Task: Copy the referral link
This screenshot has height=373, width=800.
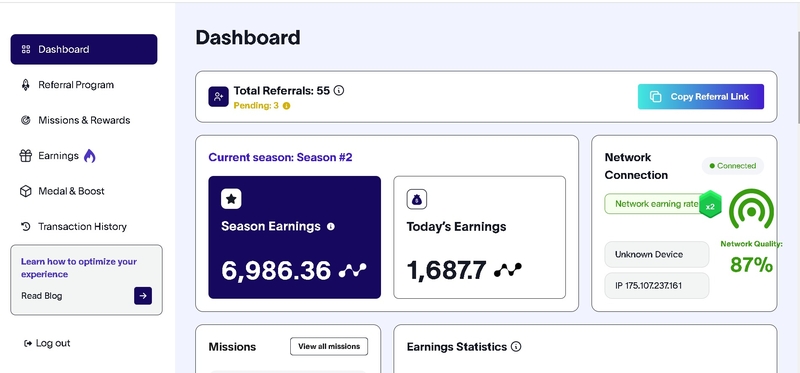Action: (x=701, y=96)
